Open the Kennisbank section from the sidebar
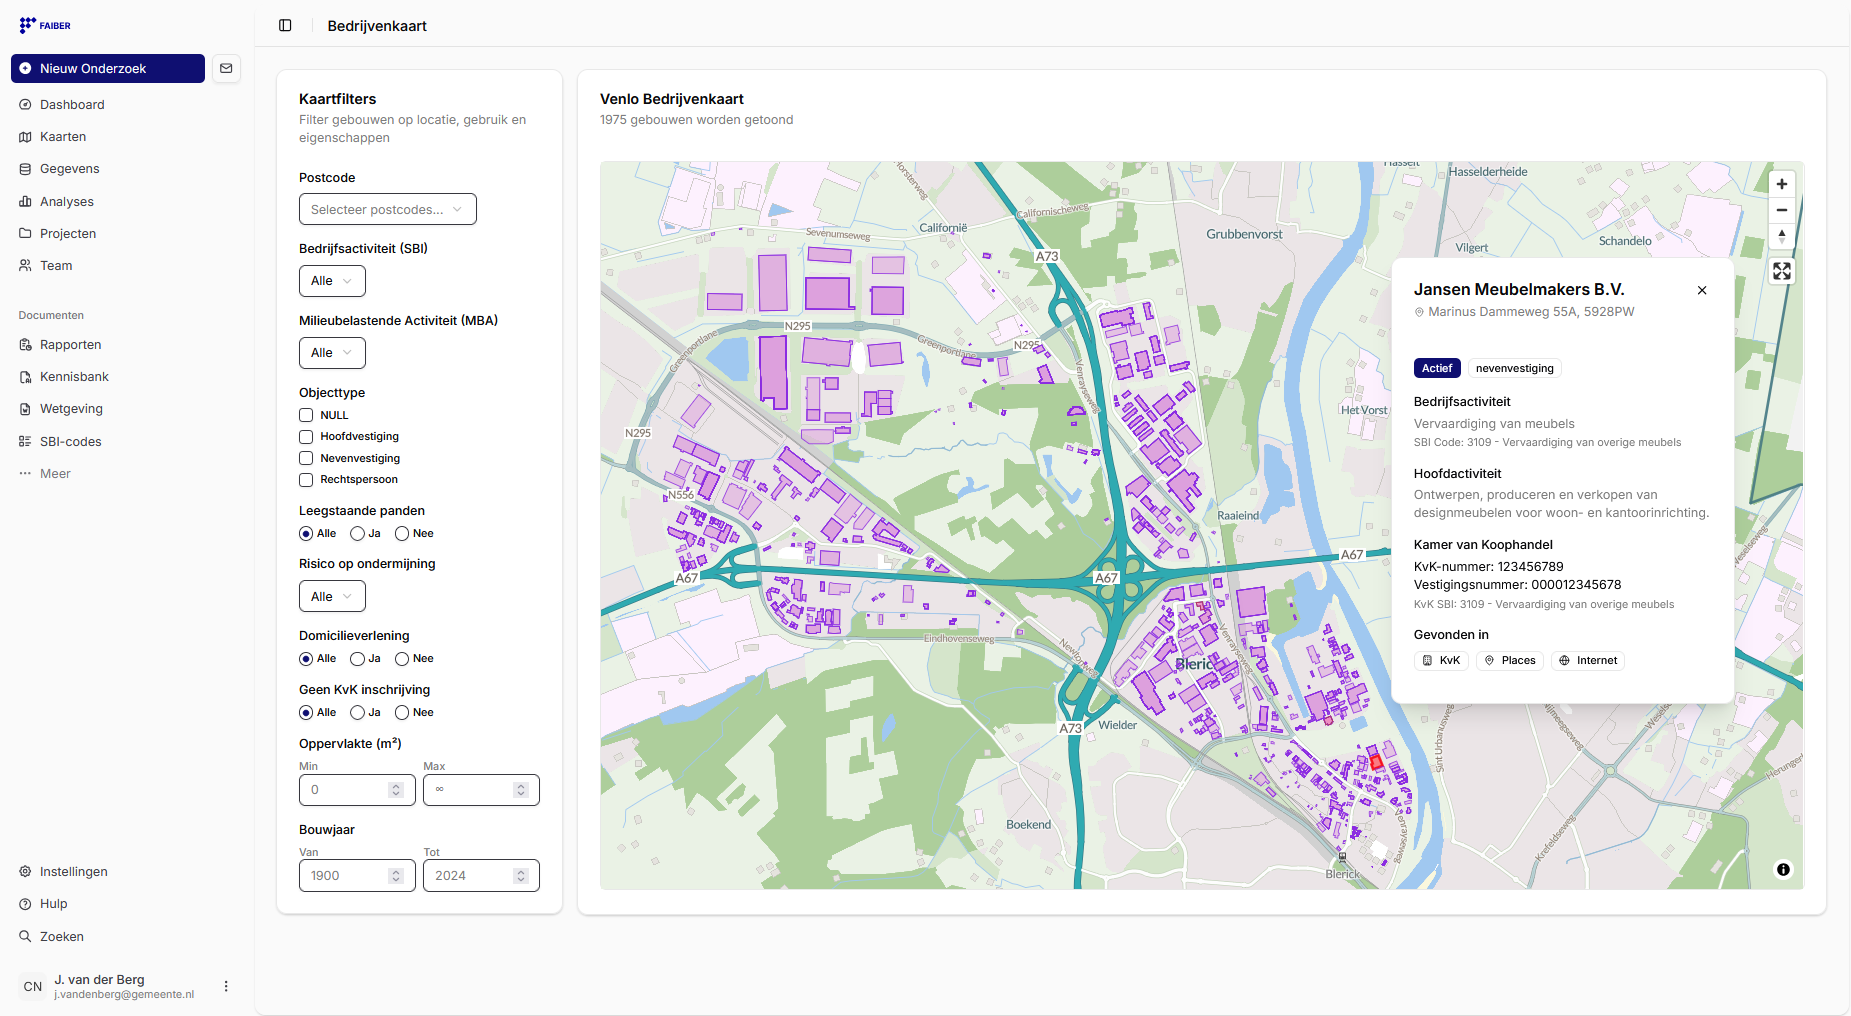The width and height of the screenshot is (1851, 1016). (x=73, y=376)
